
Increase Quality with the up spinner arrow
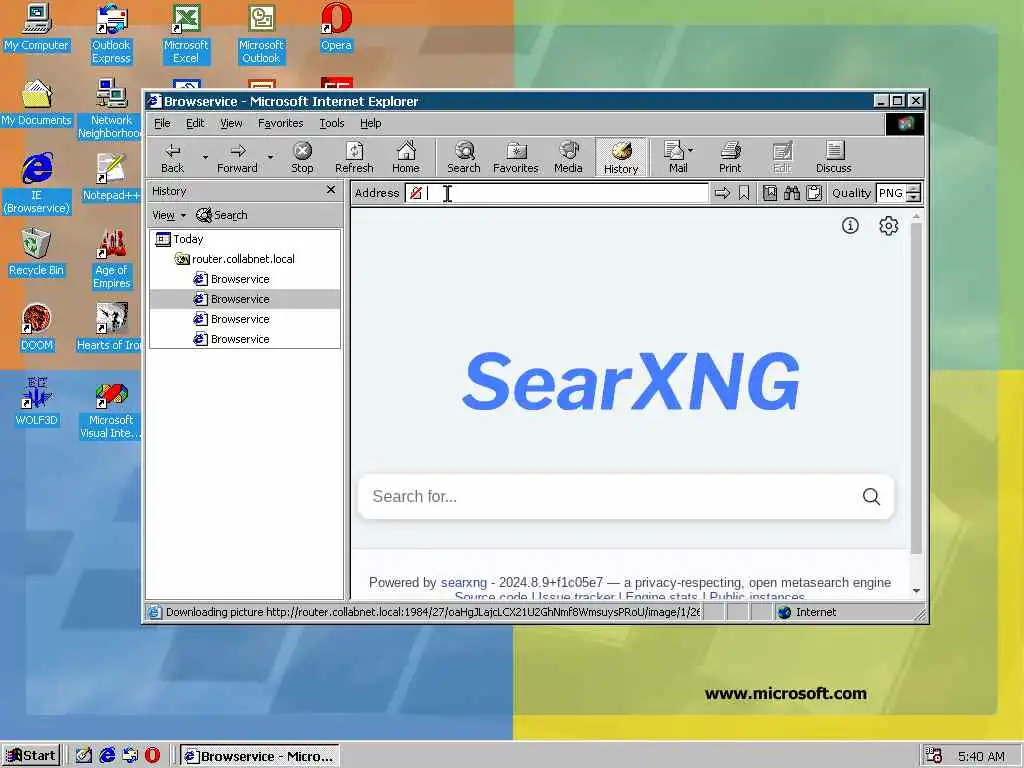click(x=914, y=189)
